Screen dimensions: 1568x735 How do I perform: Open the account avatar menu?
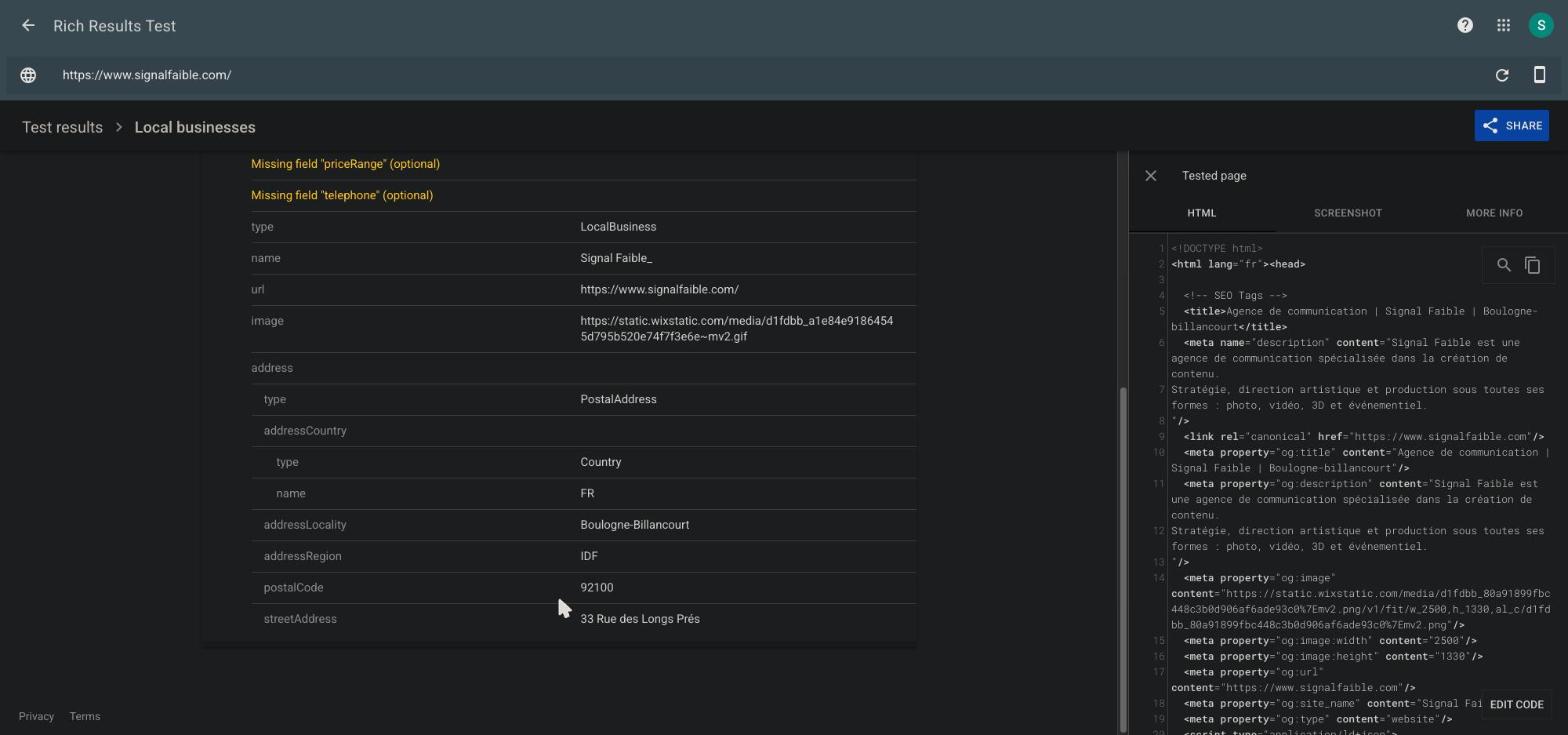[x=1541, y=26]
